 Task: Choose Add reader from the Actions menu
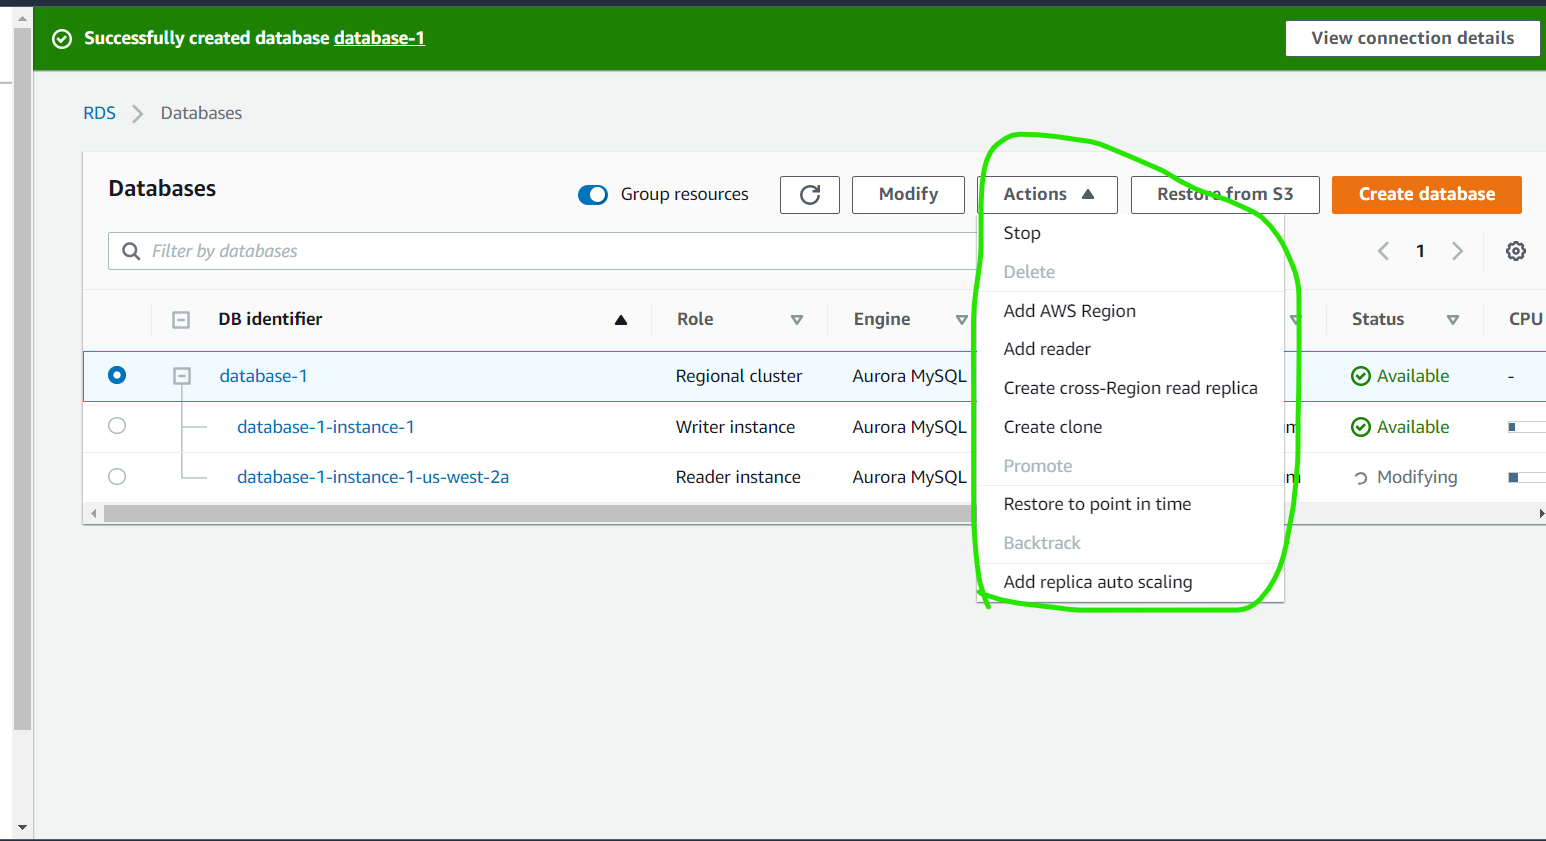(x=1046, y=348)
